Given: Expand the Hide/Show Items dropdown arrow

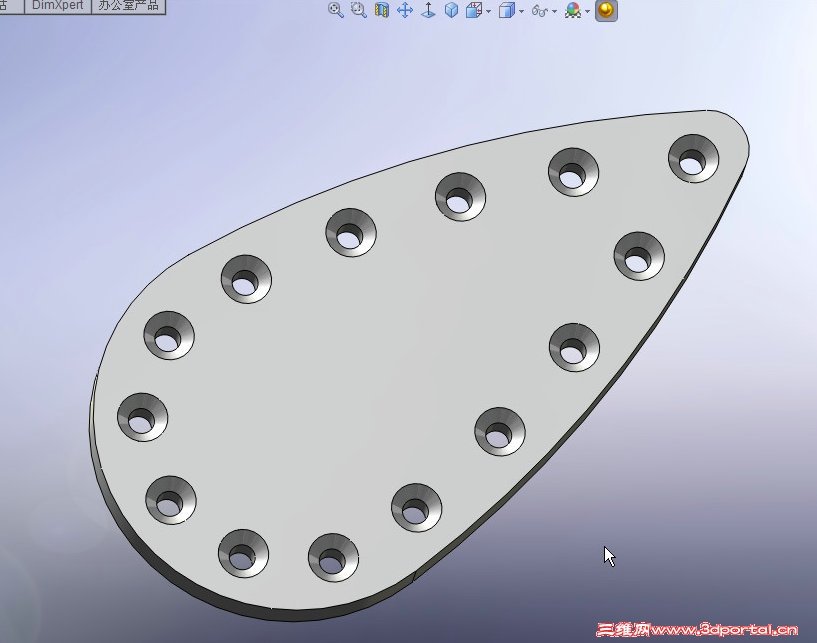Looking at the screenshot, I should click(554, 11).
